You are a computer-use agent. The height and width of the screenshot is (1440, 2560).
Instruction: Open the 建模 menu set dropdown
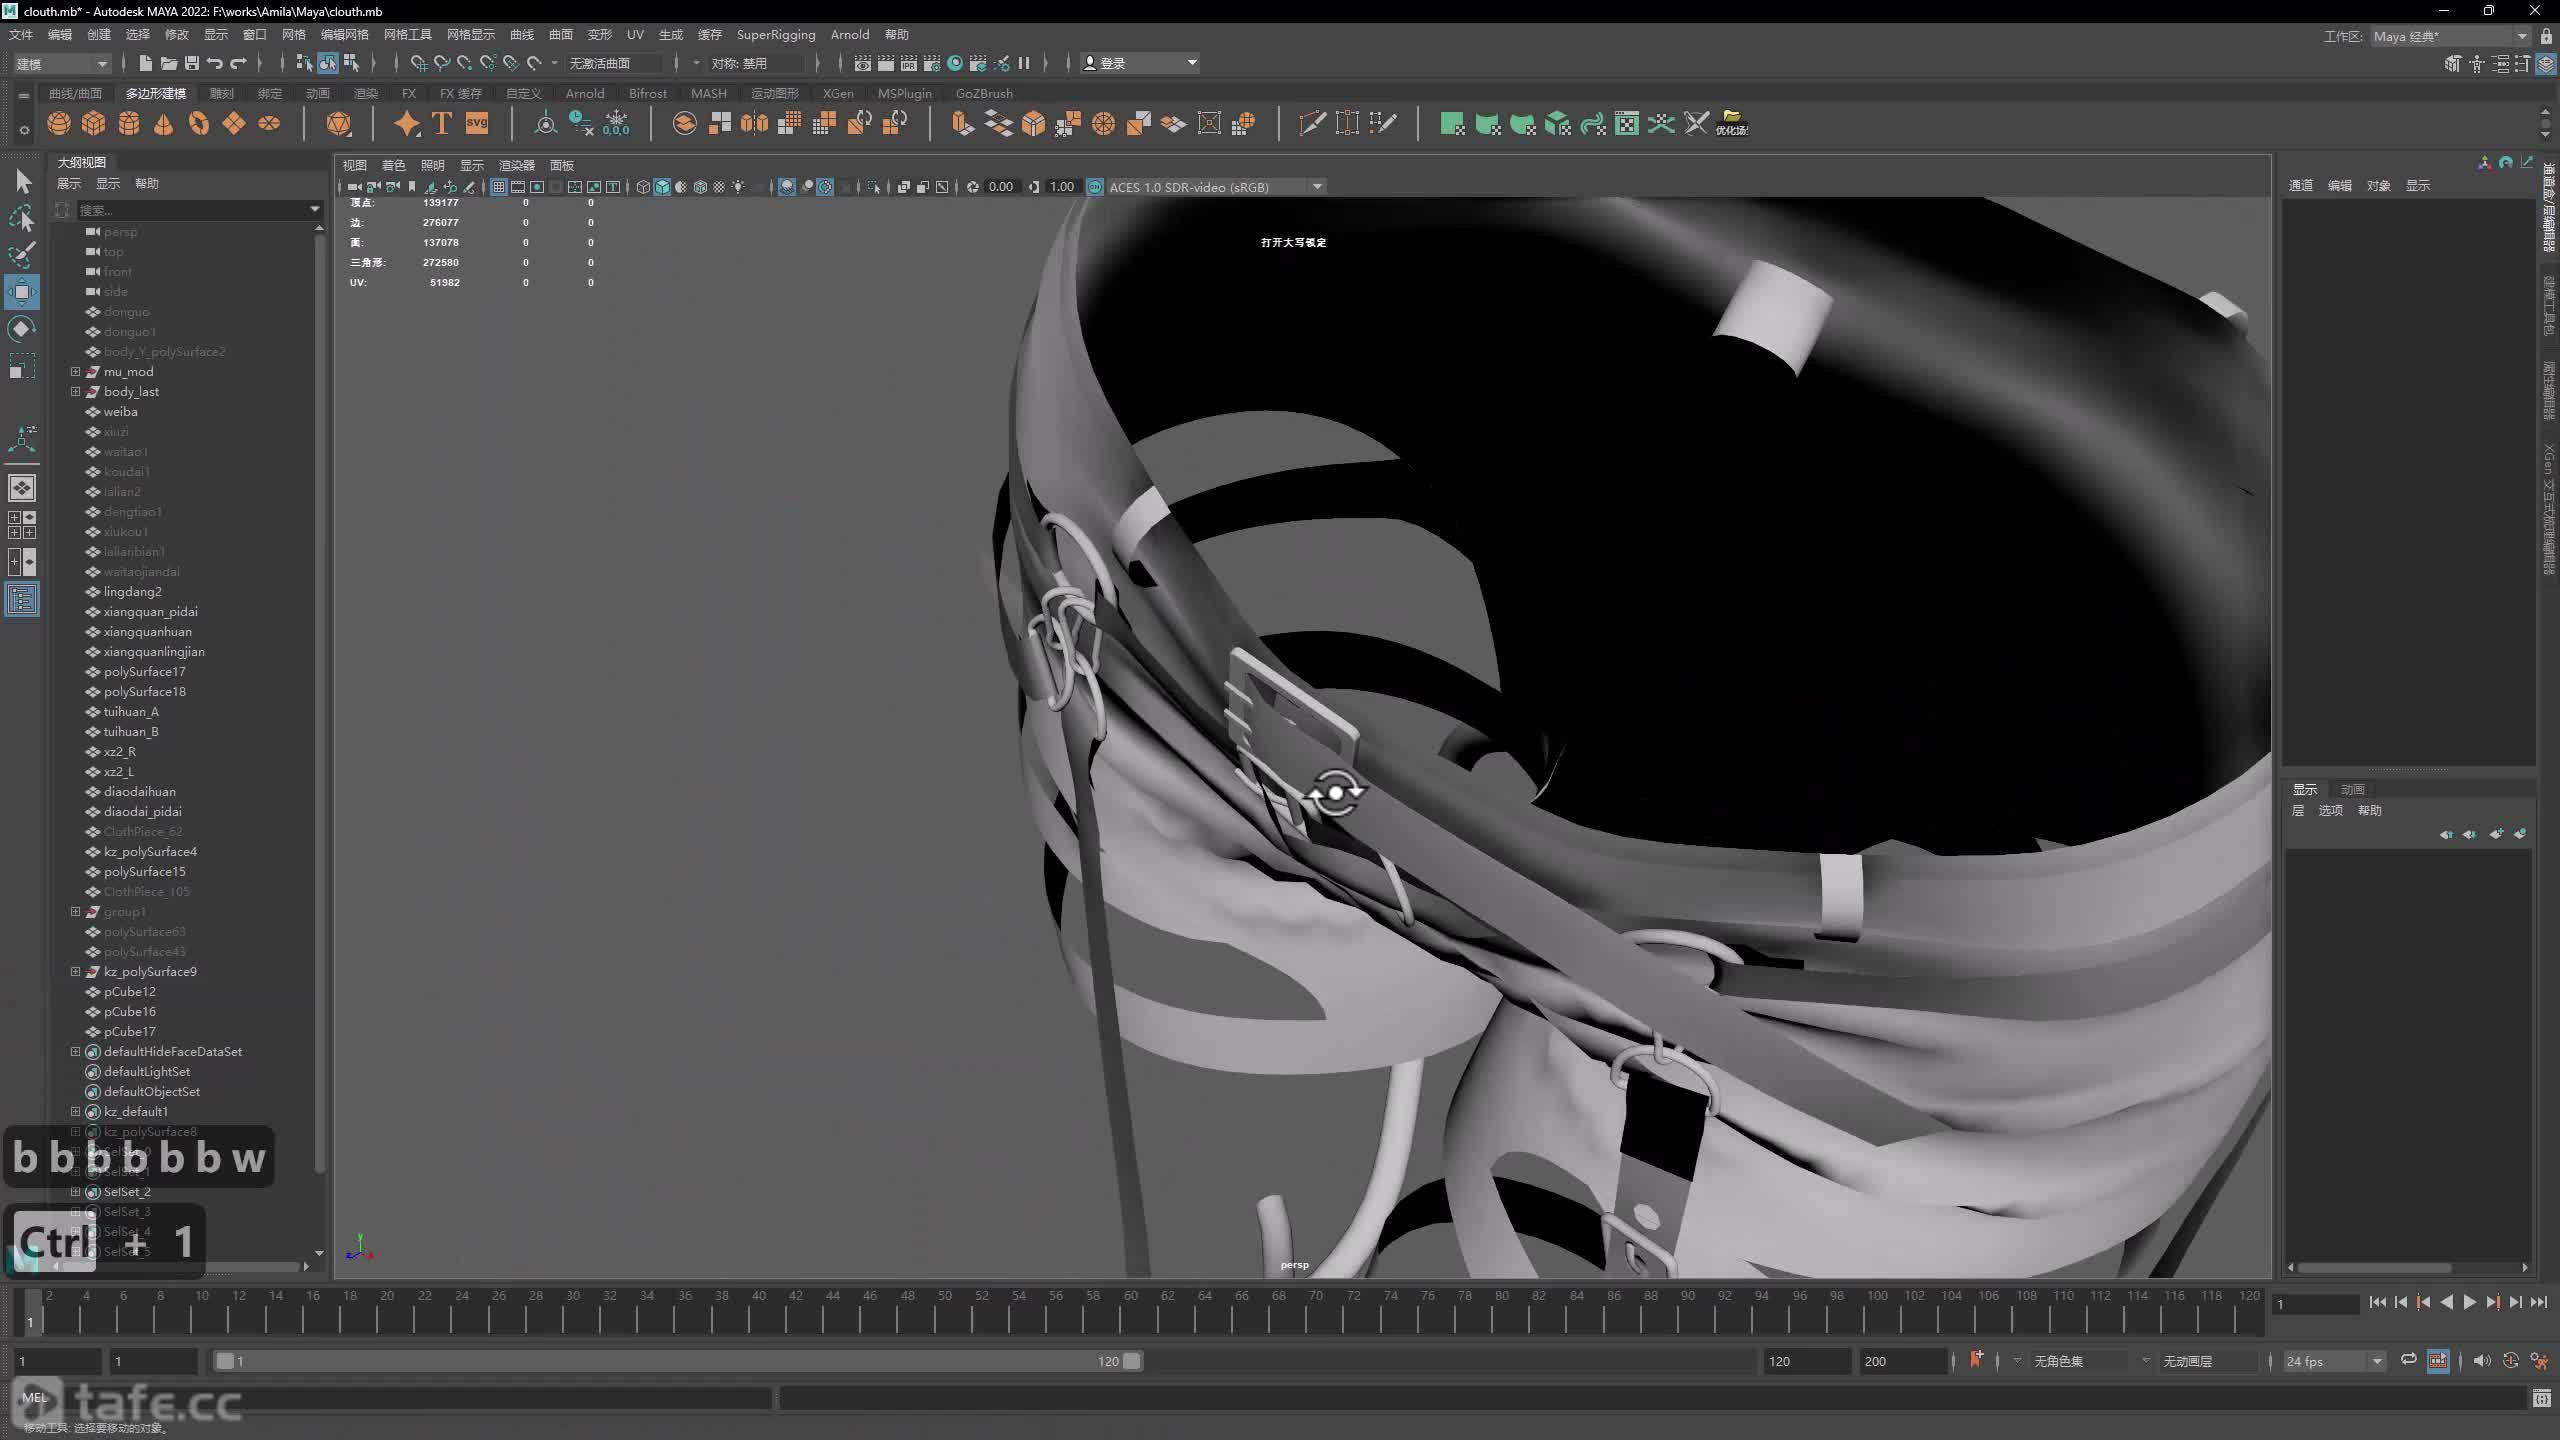61,63
